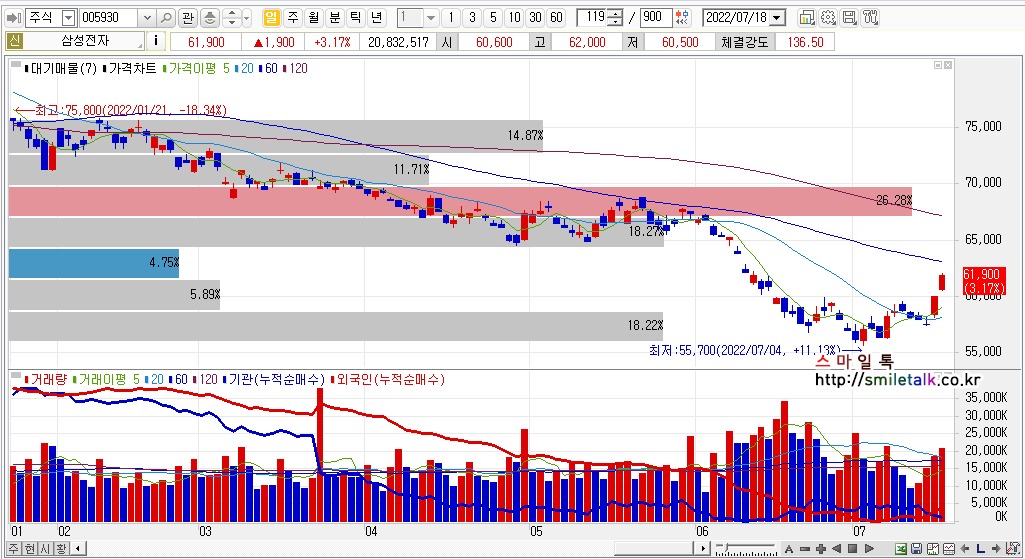Click the current price value 61,900 in header
Screen dimensions: 1025x559
tap(206, 42)
